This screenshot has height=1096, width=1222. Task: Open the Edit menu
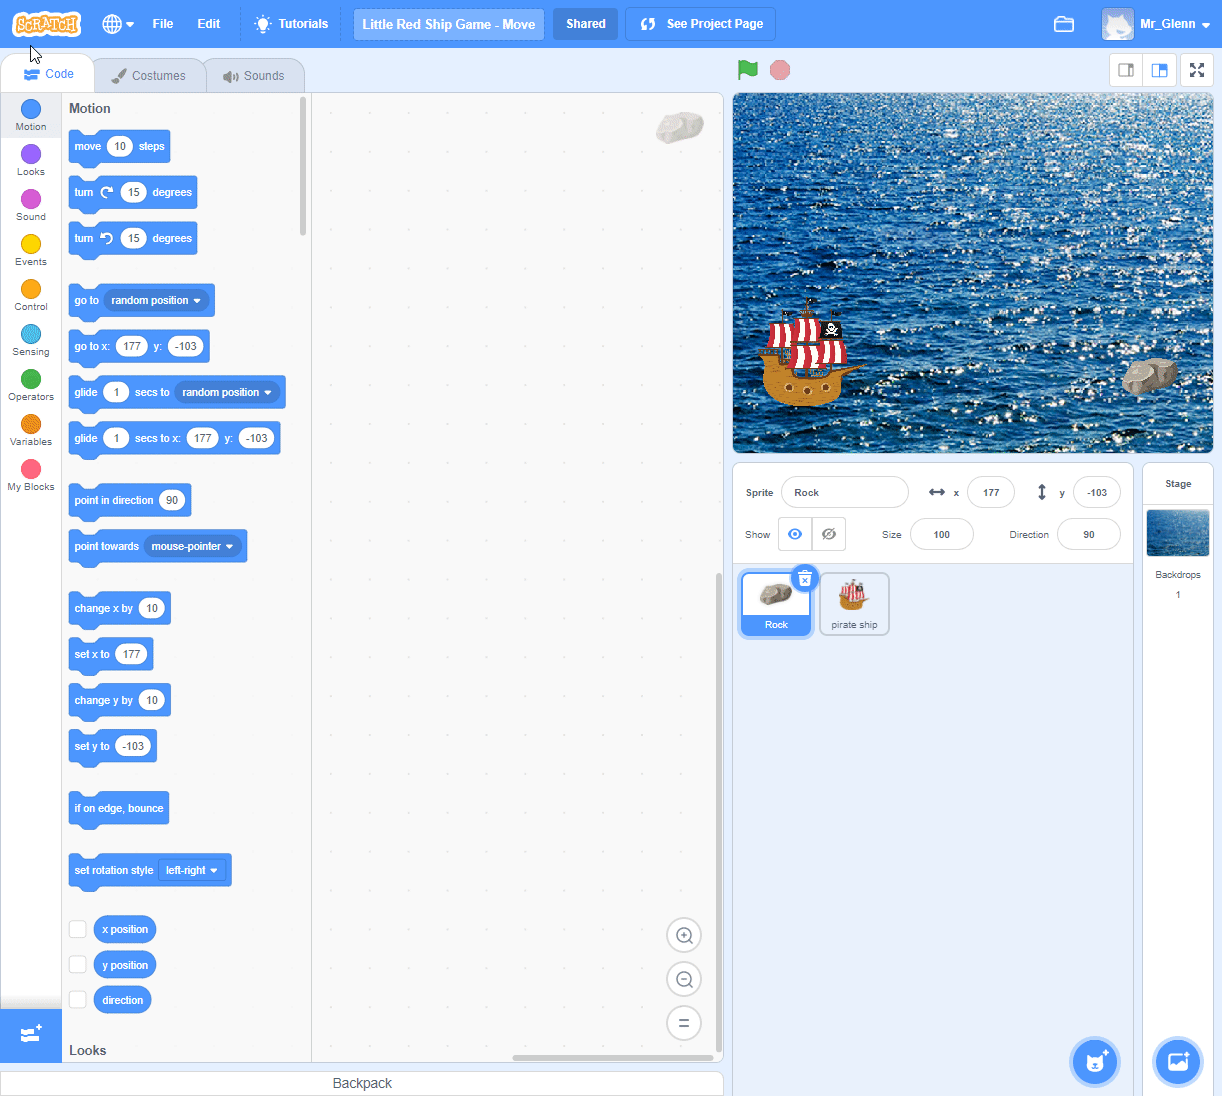208,24
